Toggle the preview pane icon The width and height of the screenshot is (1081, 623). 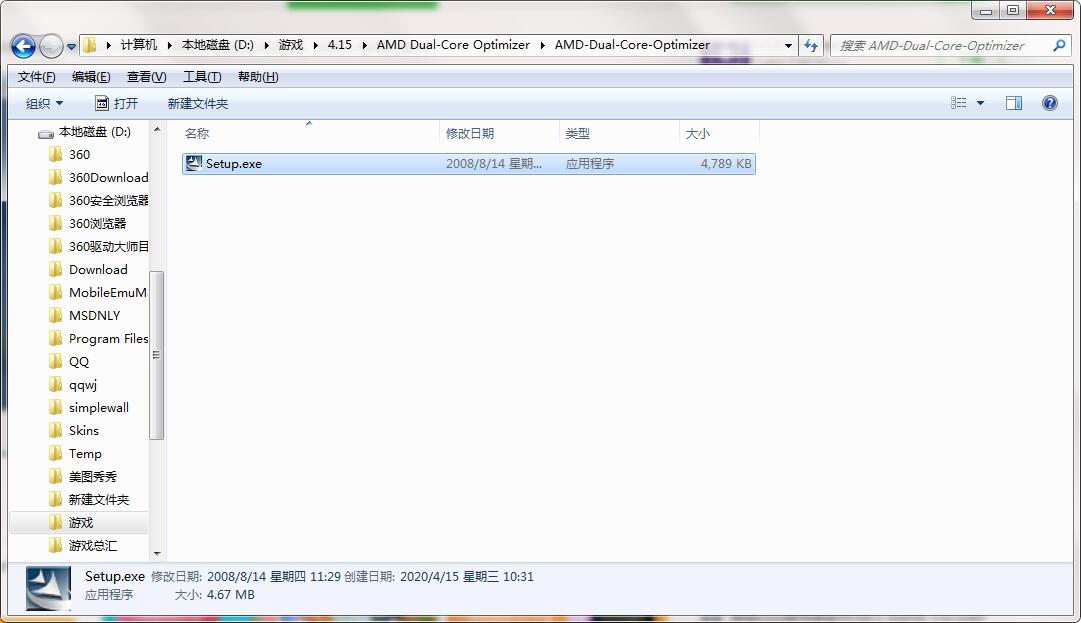(1014, 103)
